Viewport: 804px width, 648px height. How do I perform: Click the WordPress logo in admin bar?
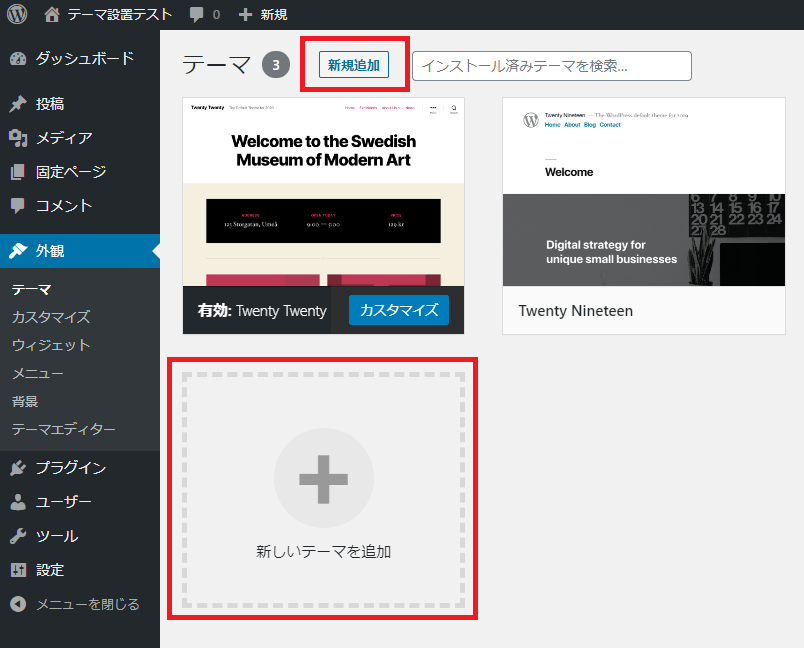click(17, 15)
